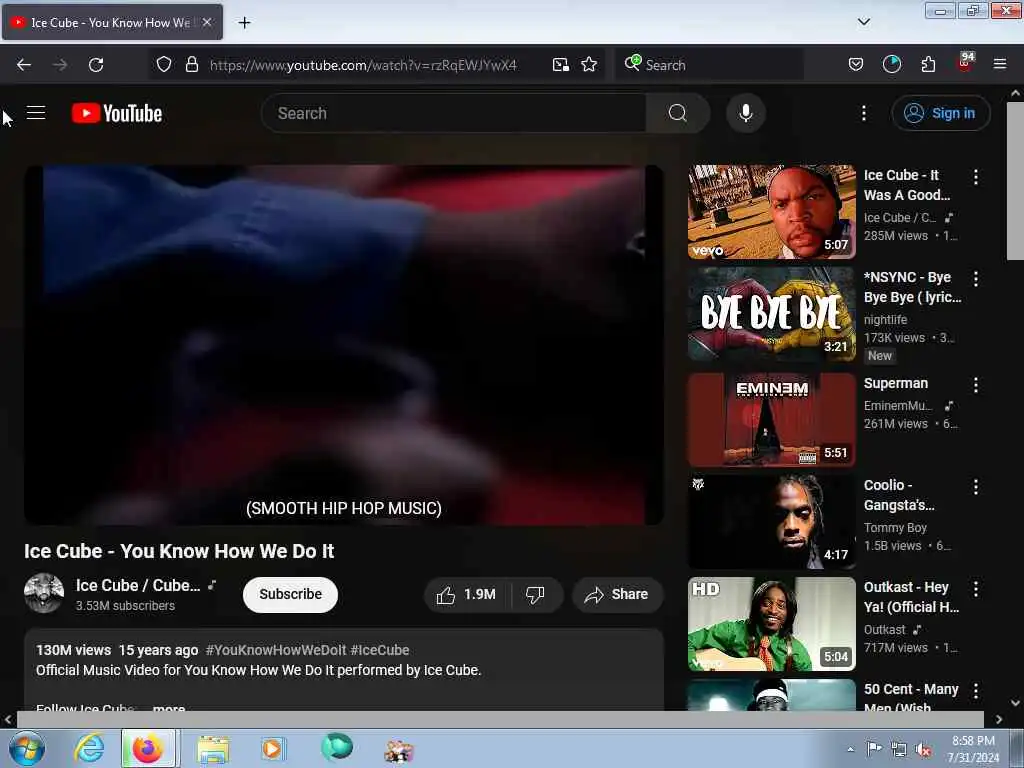Start voice search with the microphone icon
This screenshot has width=1024, height=768.
coord(745,113)
